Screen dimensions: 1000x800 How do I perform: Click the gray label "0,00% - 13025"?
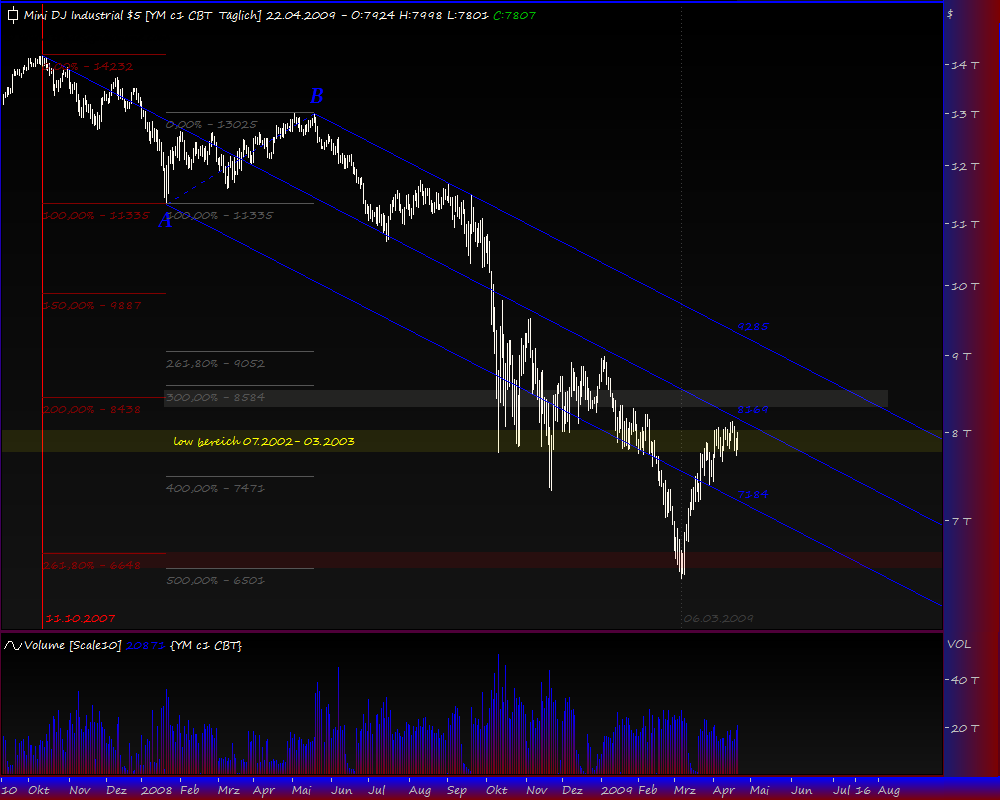[212, 124]
